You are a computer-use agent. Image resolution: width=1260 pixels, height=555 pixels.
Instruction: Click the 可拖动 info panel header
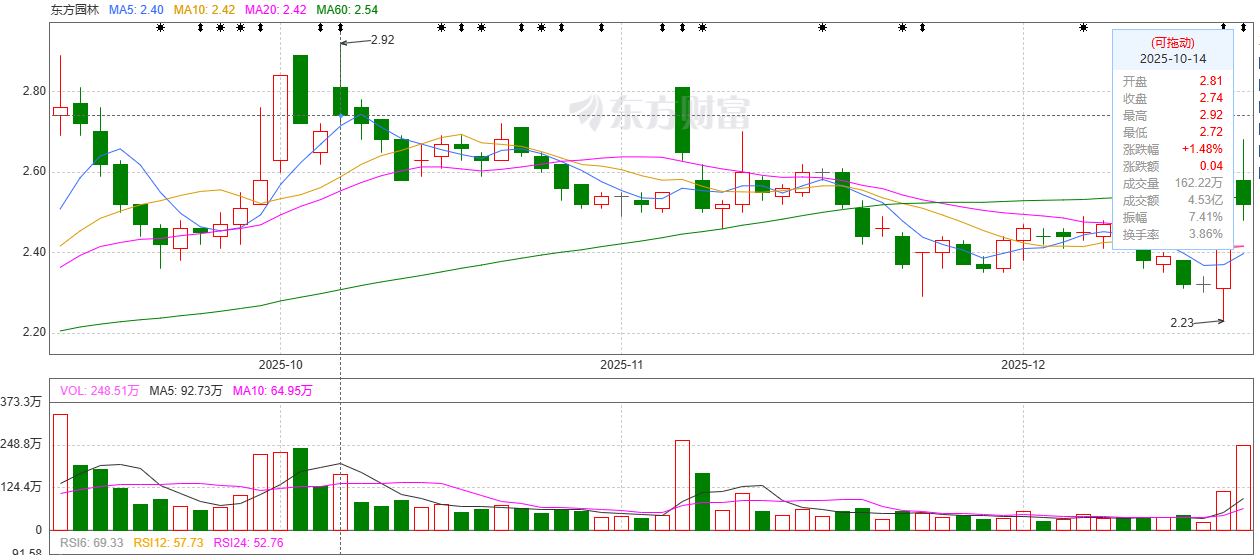pyautogui.click(x=1172, y=42)
